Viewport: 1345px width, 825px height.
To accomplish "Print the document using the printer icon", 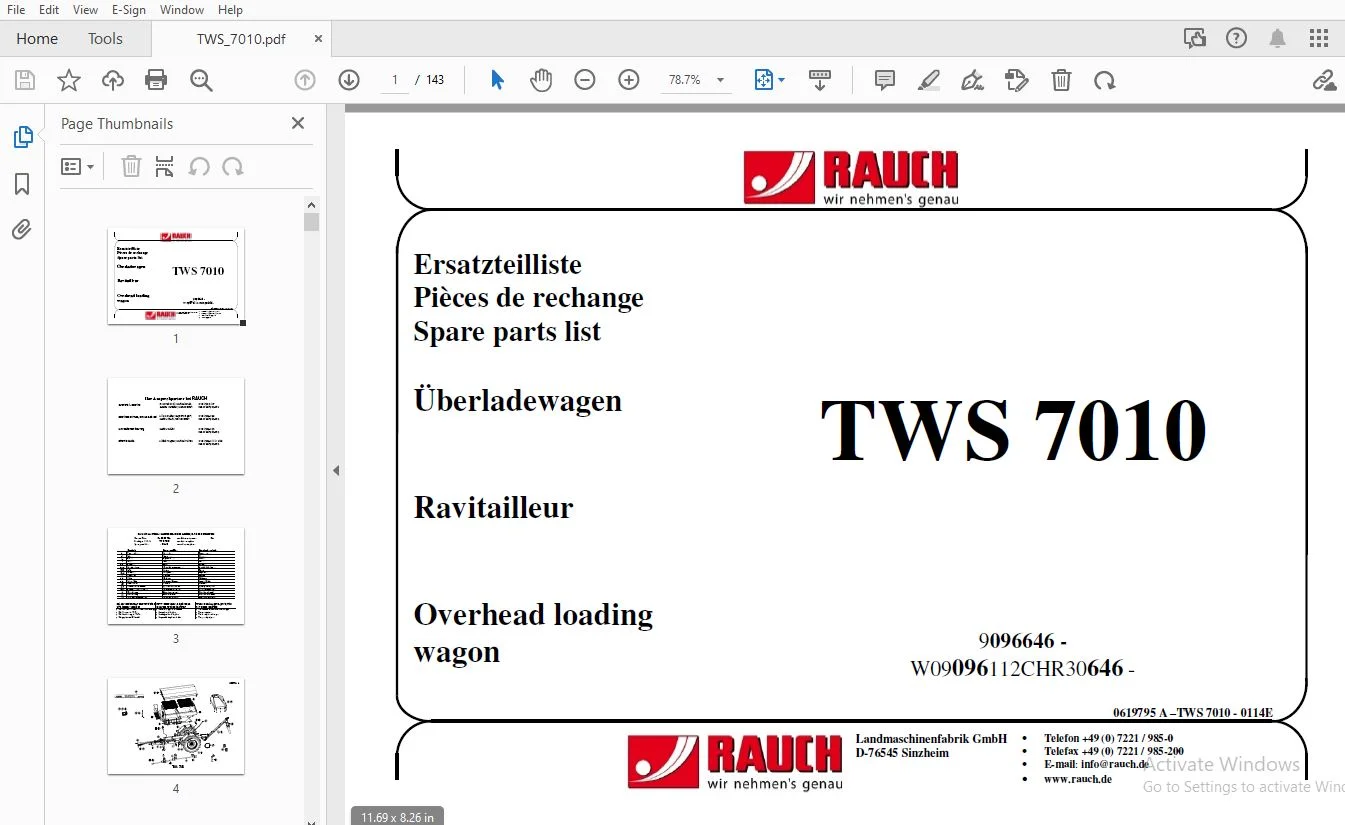I will coord(156,80).
